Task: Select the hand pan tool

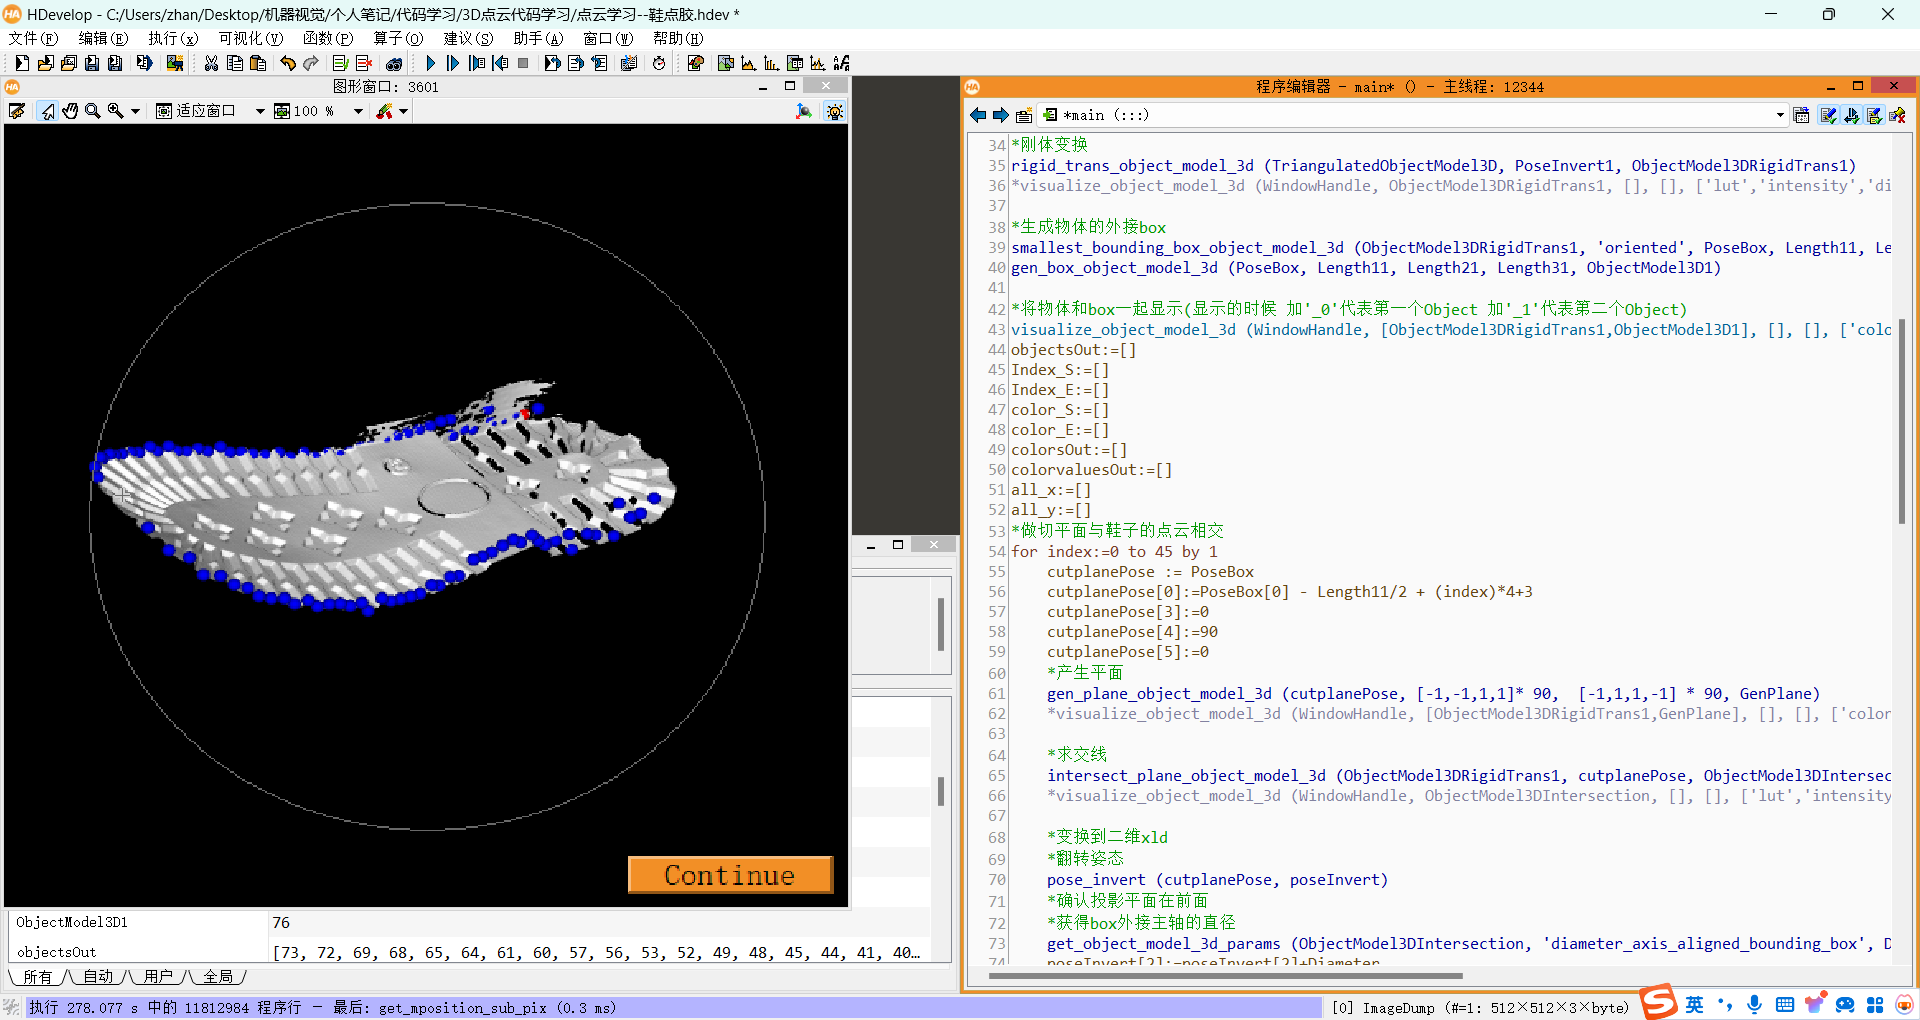Action: (x=70, y=111)
